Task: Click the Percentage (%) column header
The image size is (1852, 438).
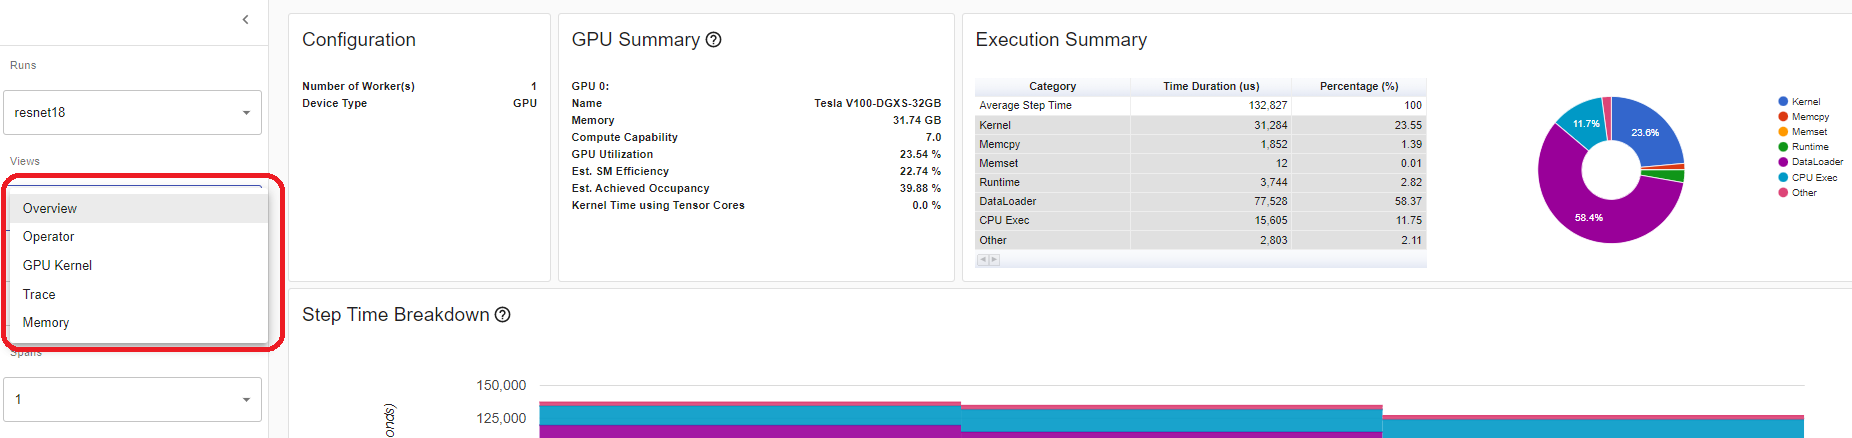Action: (1358, 87)
